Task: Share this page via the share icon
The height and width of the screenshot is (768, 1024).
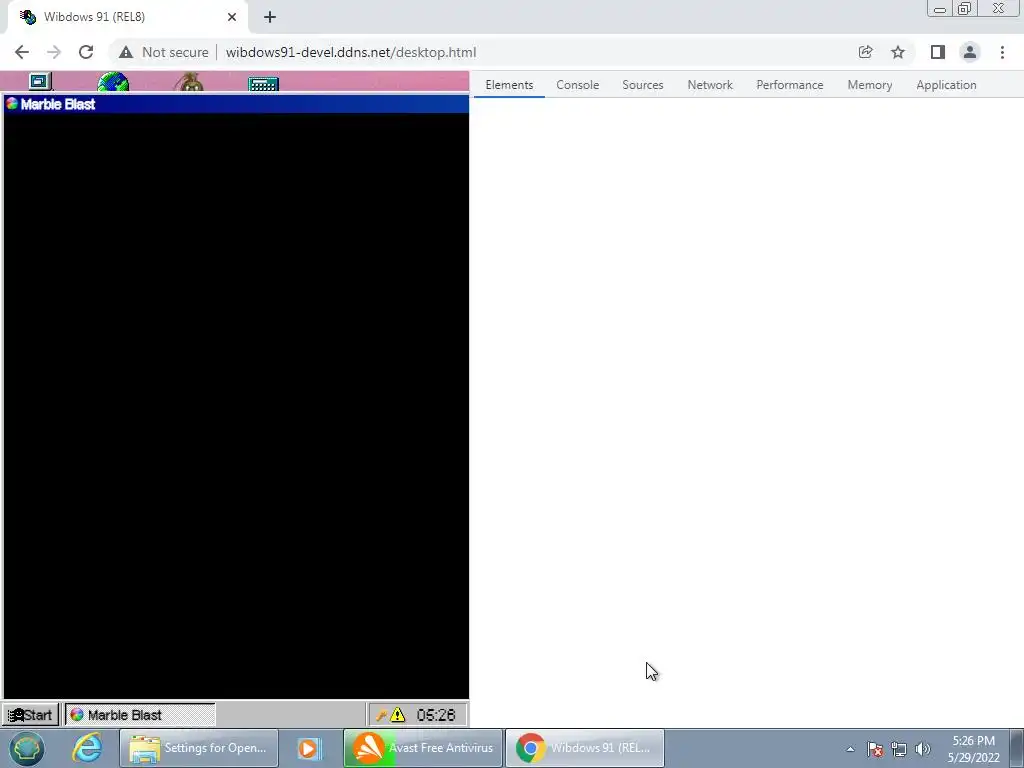Action: click(865, 52)
